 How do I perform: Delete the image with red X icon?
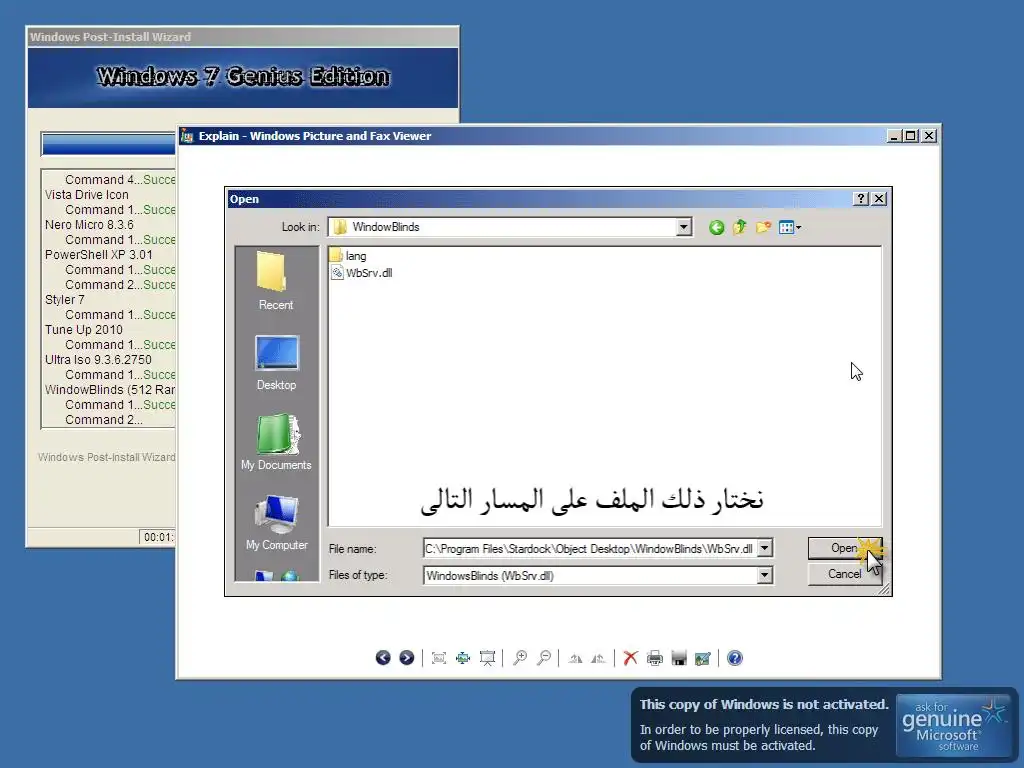(x=630, y=658)
